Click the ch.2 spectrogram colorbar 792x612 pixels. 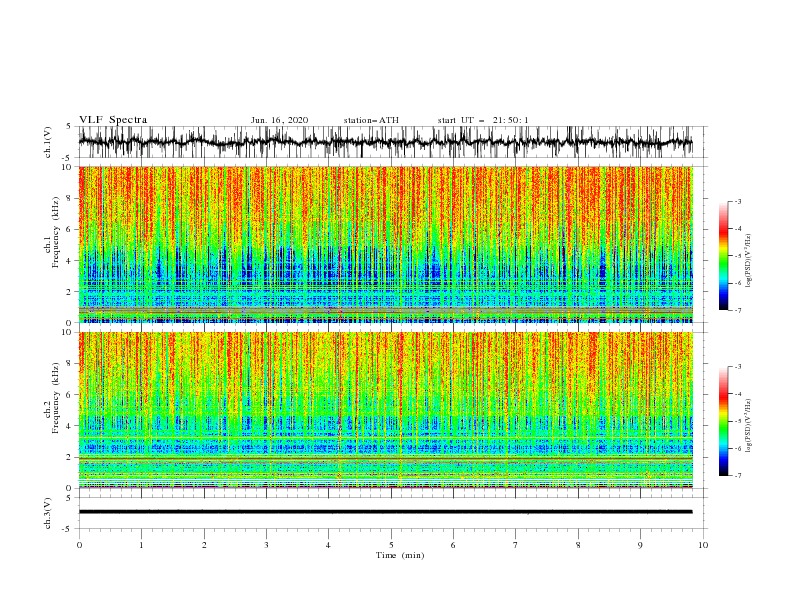click(723, 421)
